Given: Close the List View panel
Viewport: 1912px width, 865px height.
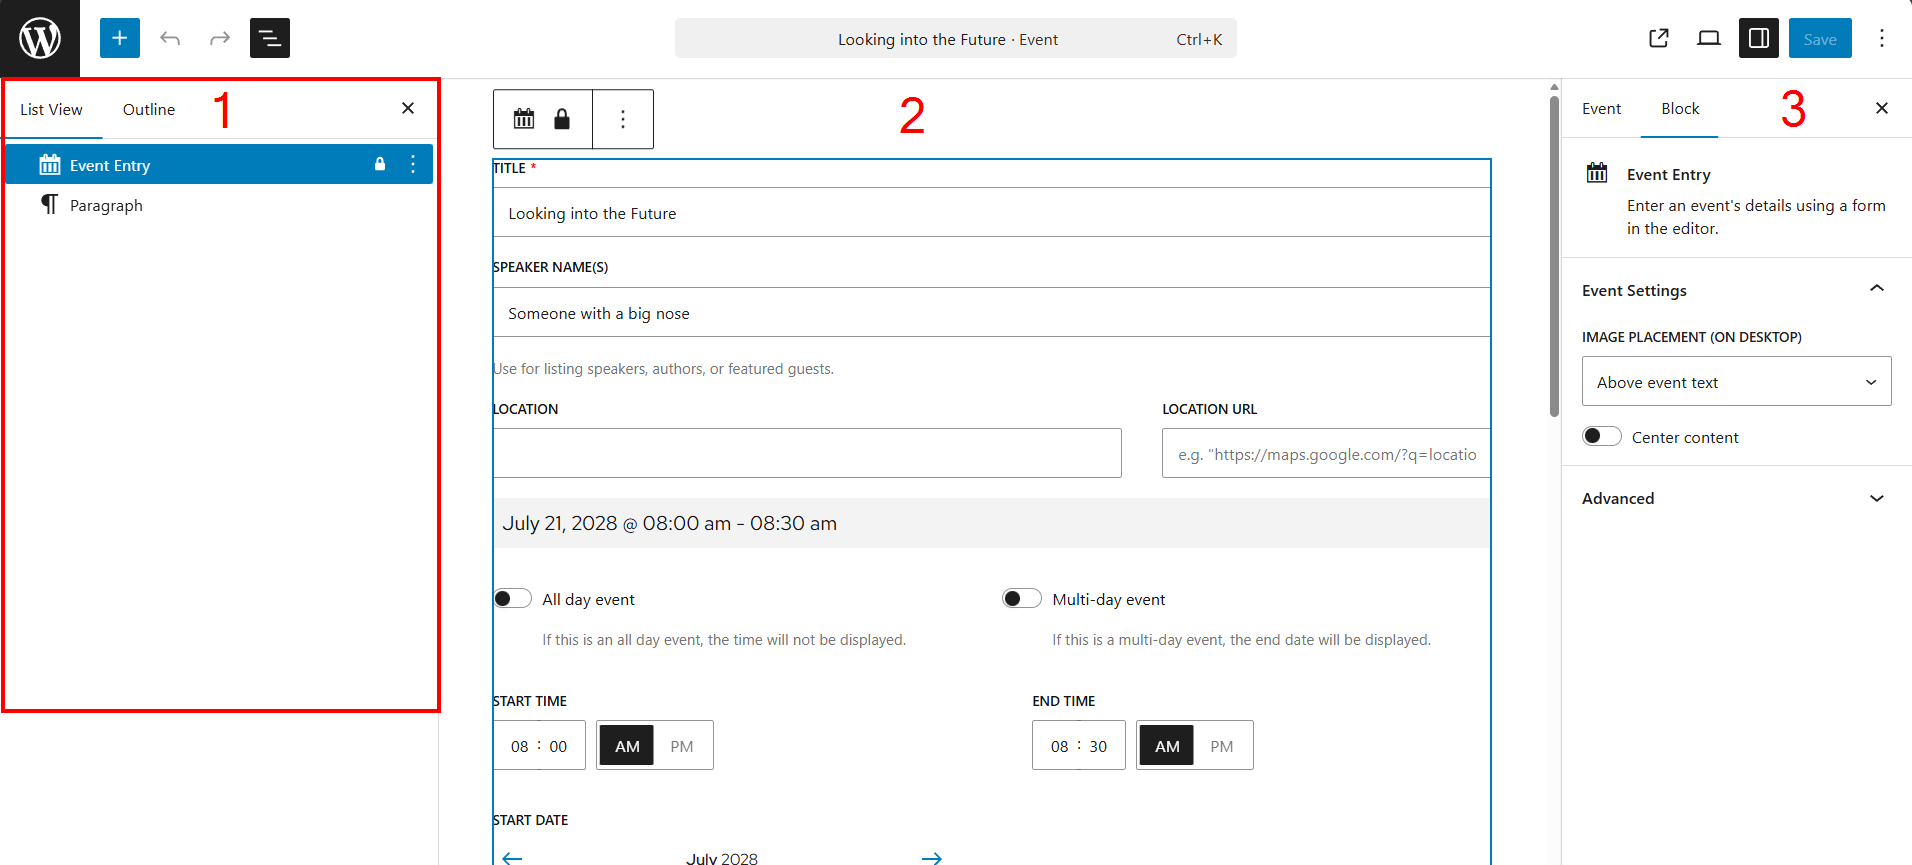Looking at the screenshot, I should tap(408, 108).
